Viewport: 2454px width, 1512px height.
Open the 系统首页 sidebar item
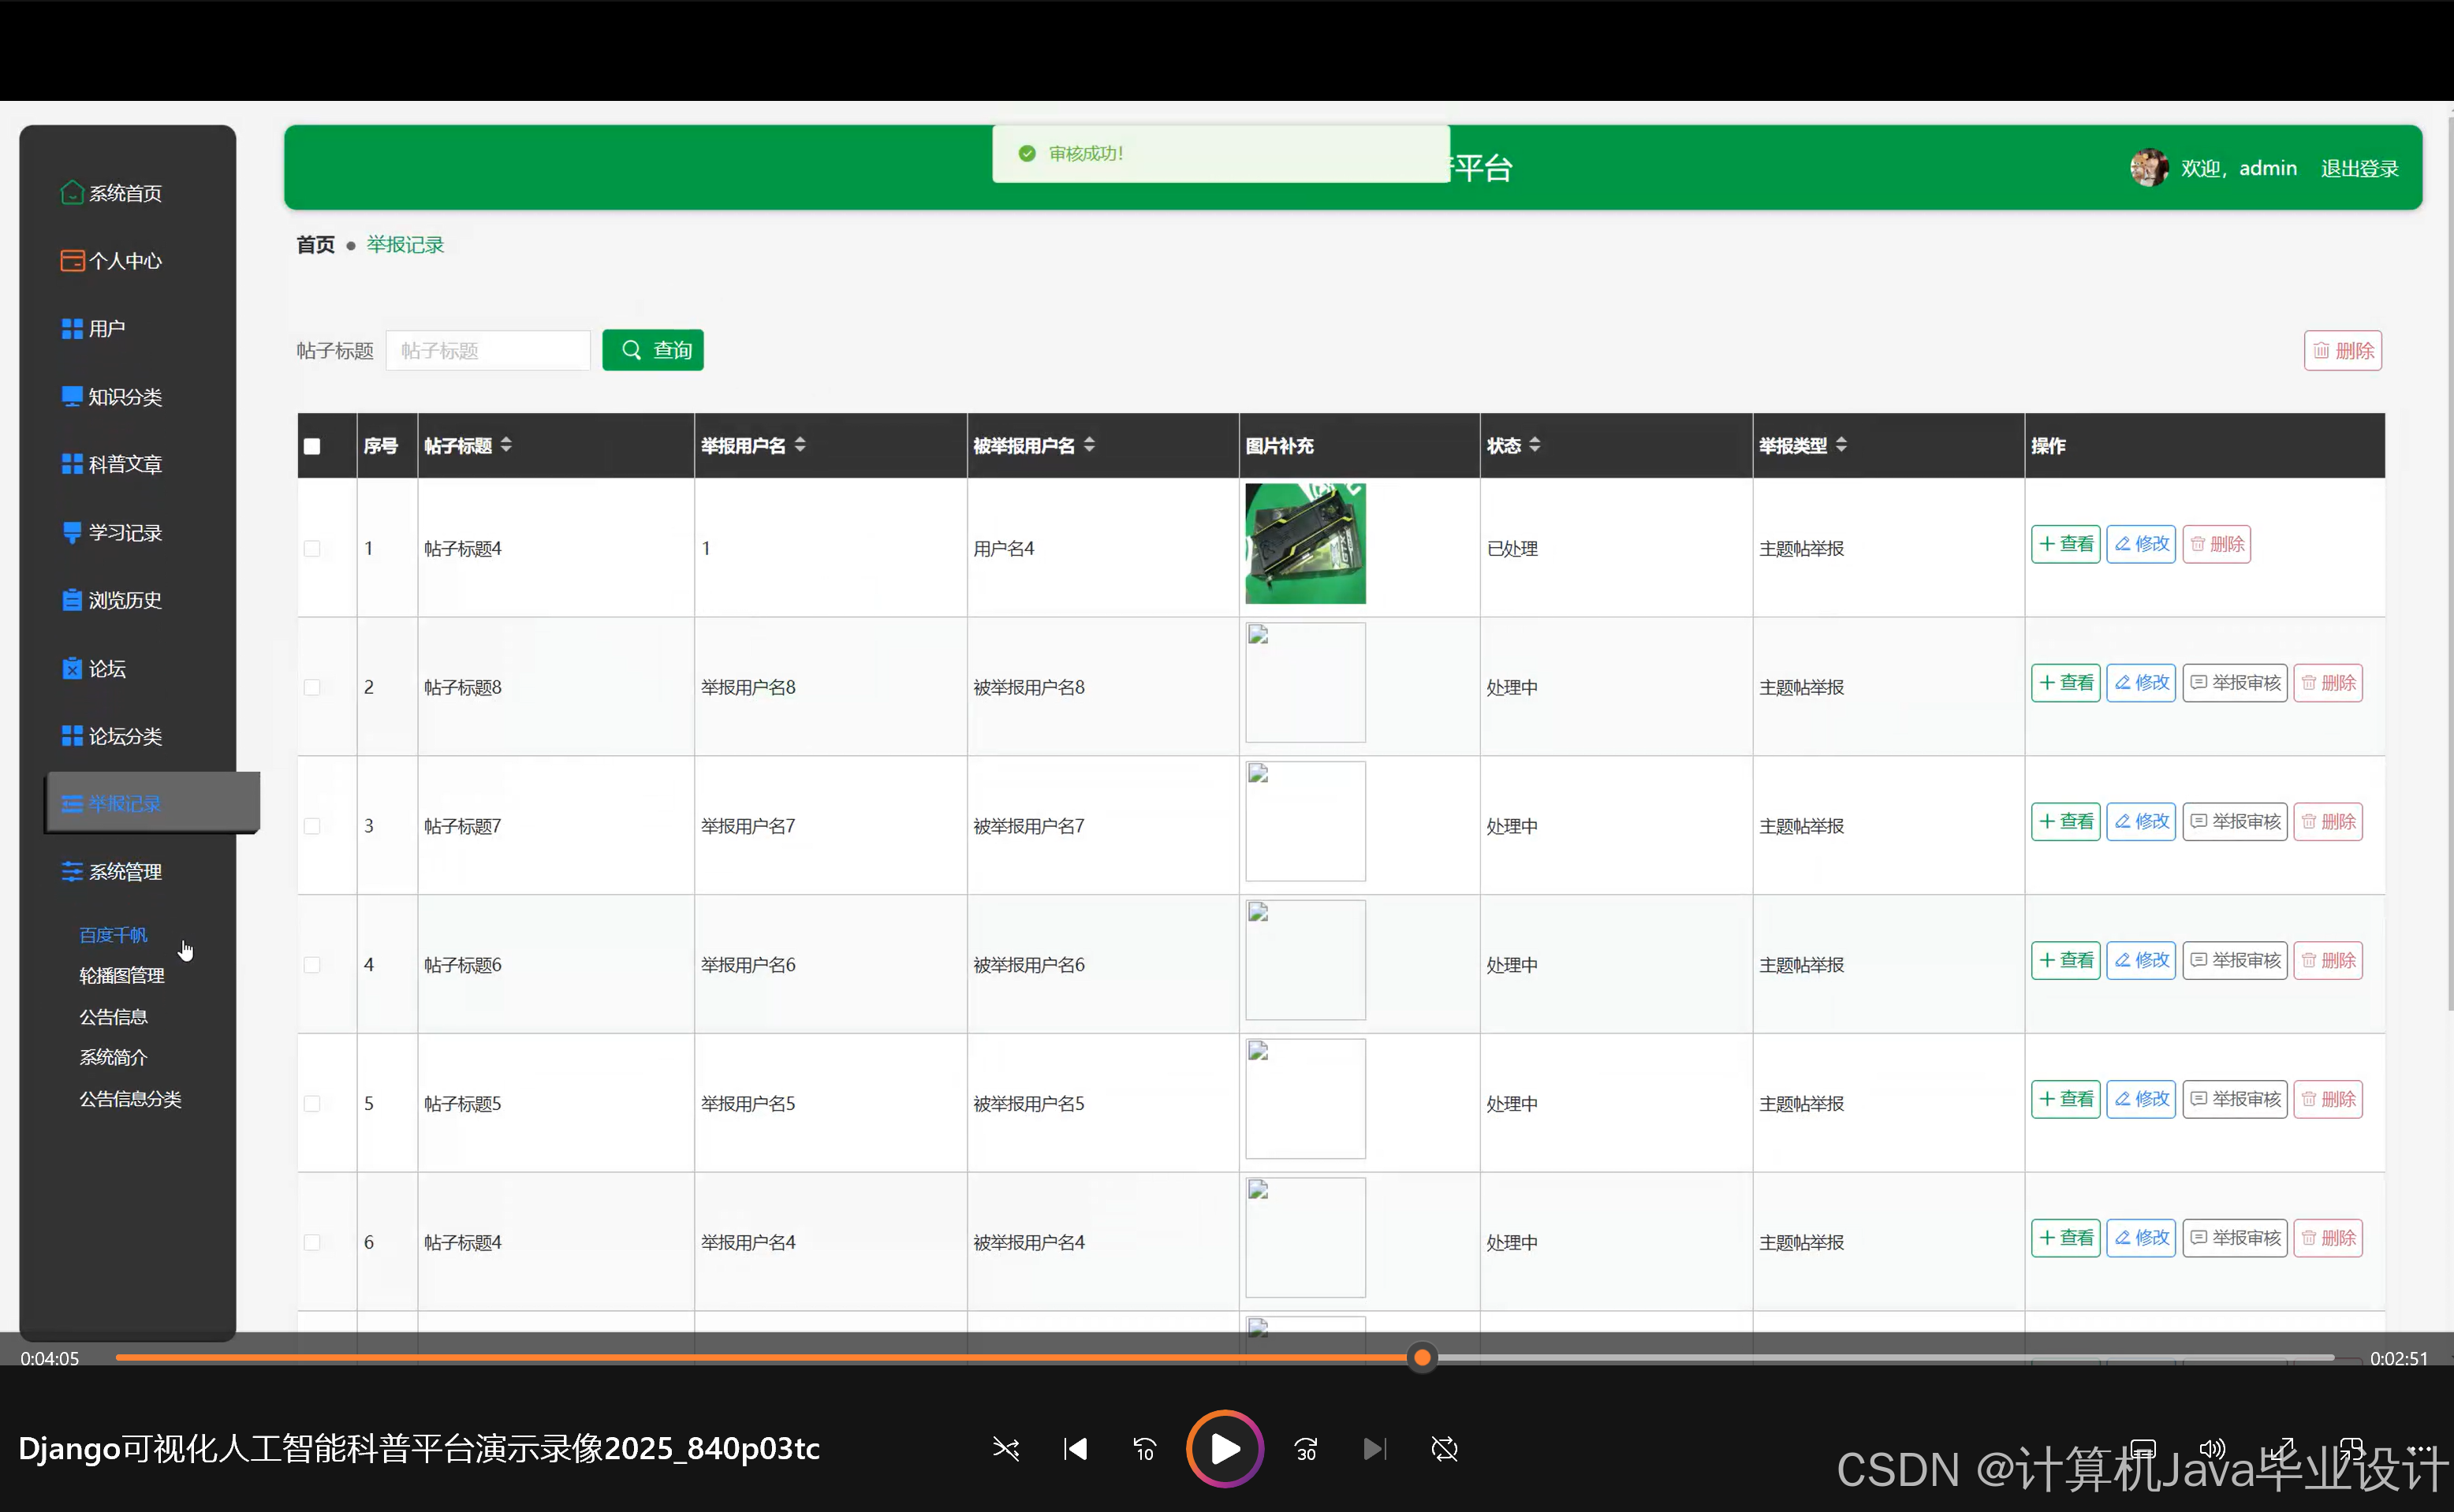click(112, 192)
